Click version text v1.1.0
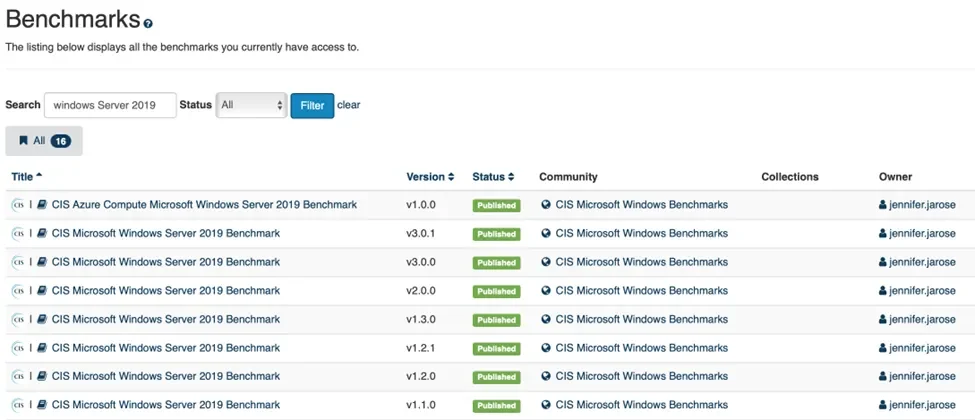975x420 pixels. [421, 405]
